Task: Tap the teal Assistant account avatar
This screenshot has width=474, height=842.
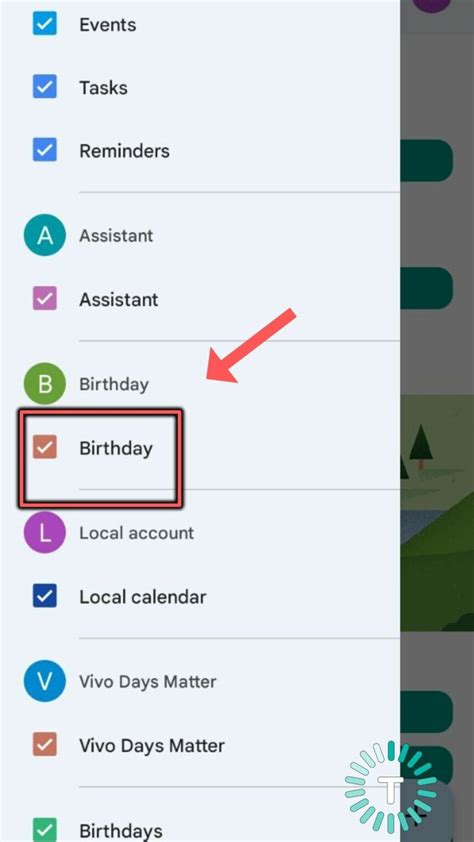Action: [45, 236]
